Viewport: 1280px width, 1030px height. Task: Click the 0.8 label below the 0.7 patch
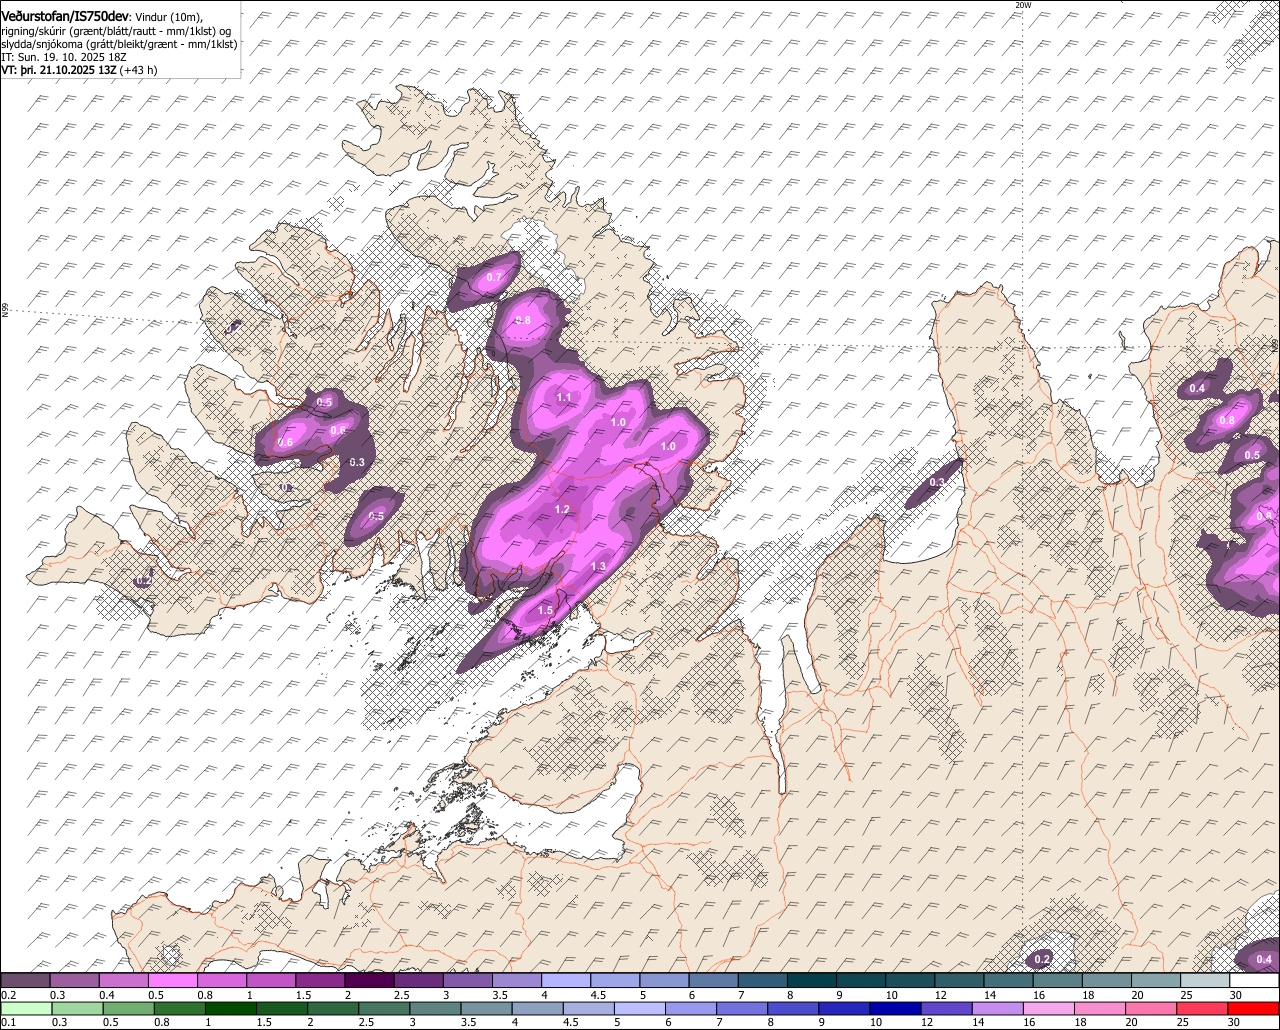pyautogui.click(x=522, y=320)
